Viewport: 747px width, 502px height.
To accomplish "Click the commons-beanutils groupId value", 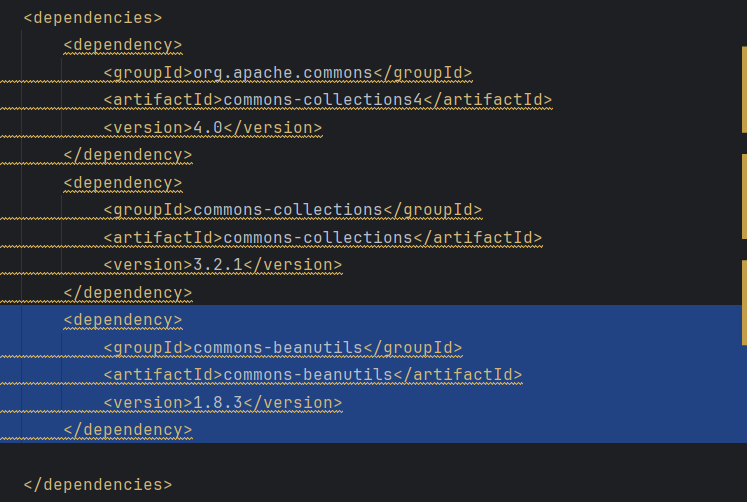I will click(x=277, y=347).
